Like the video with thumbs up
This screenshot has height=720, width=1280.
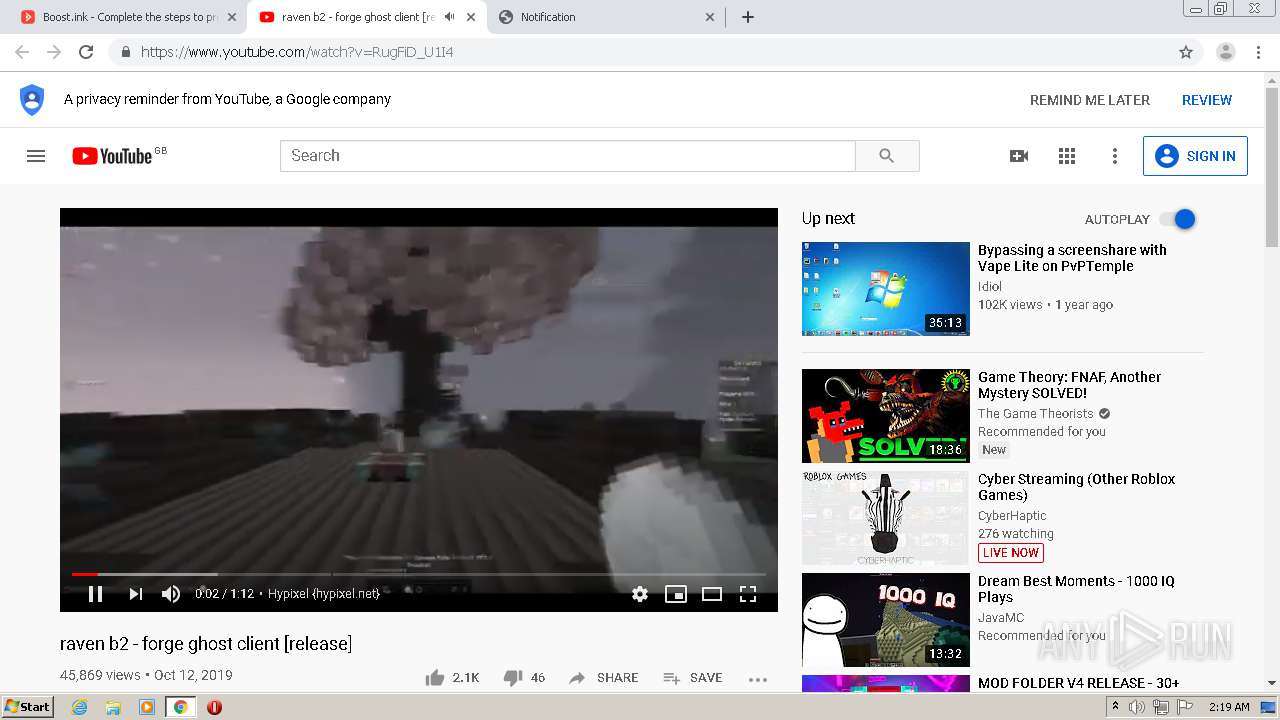coord(453,678)
